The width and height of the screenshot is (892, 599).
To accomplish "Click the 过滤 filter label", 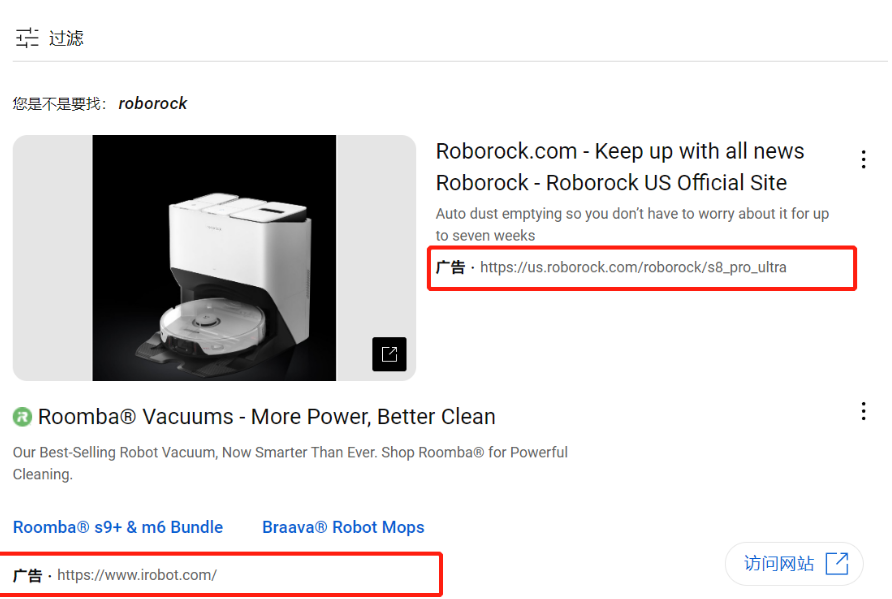I will tap(66, 38).
